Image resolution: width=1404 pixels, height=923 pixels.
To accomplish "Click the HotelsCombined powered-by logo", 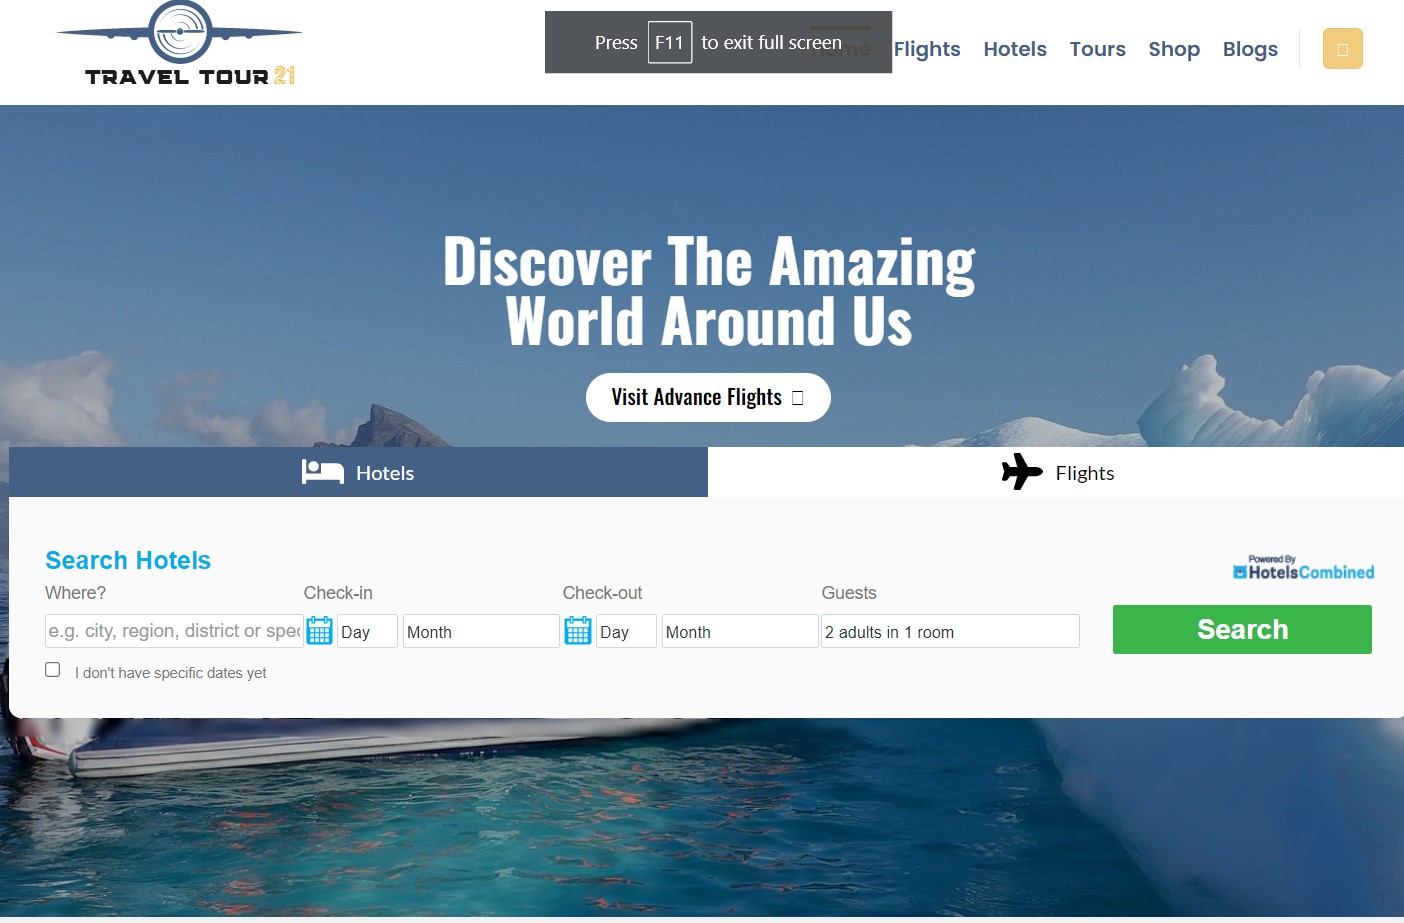I will point(1303,568).
